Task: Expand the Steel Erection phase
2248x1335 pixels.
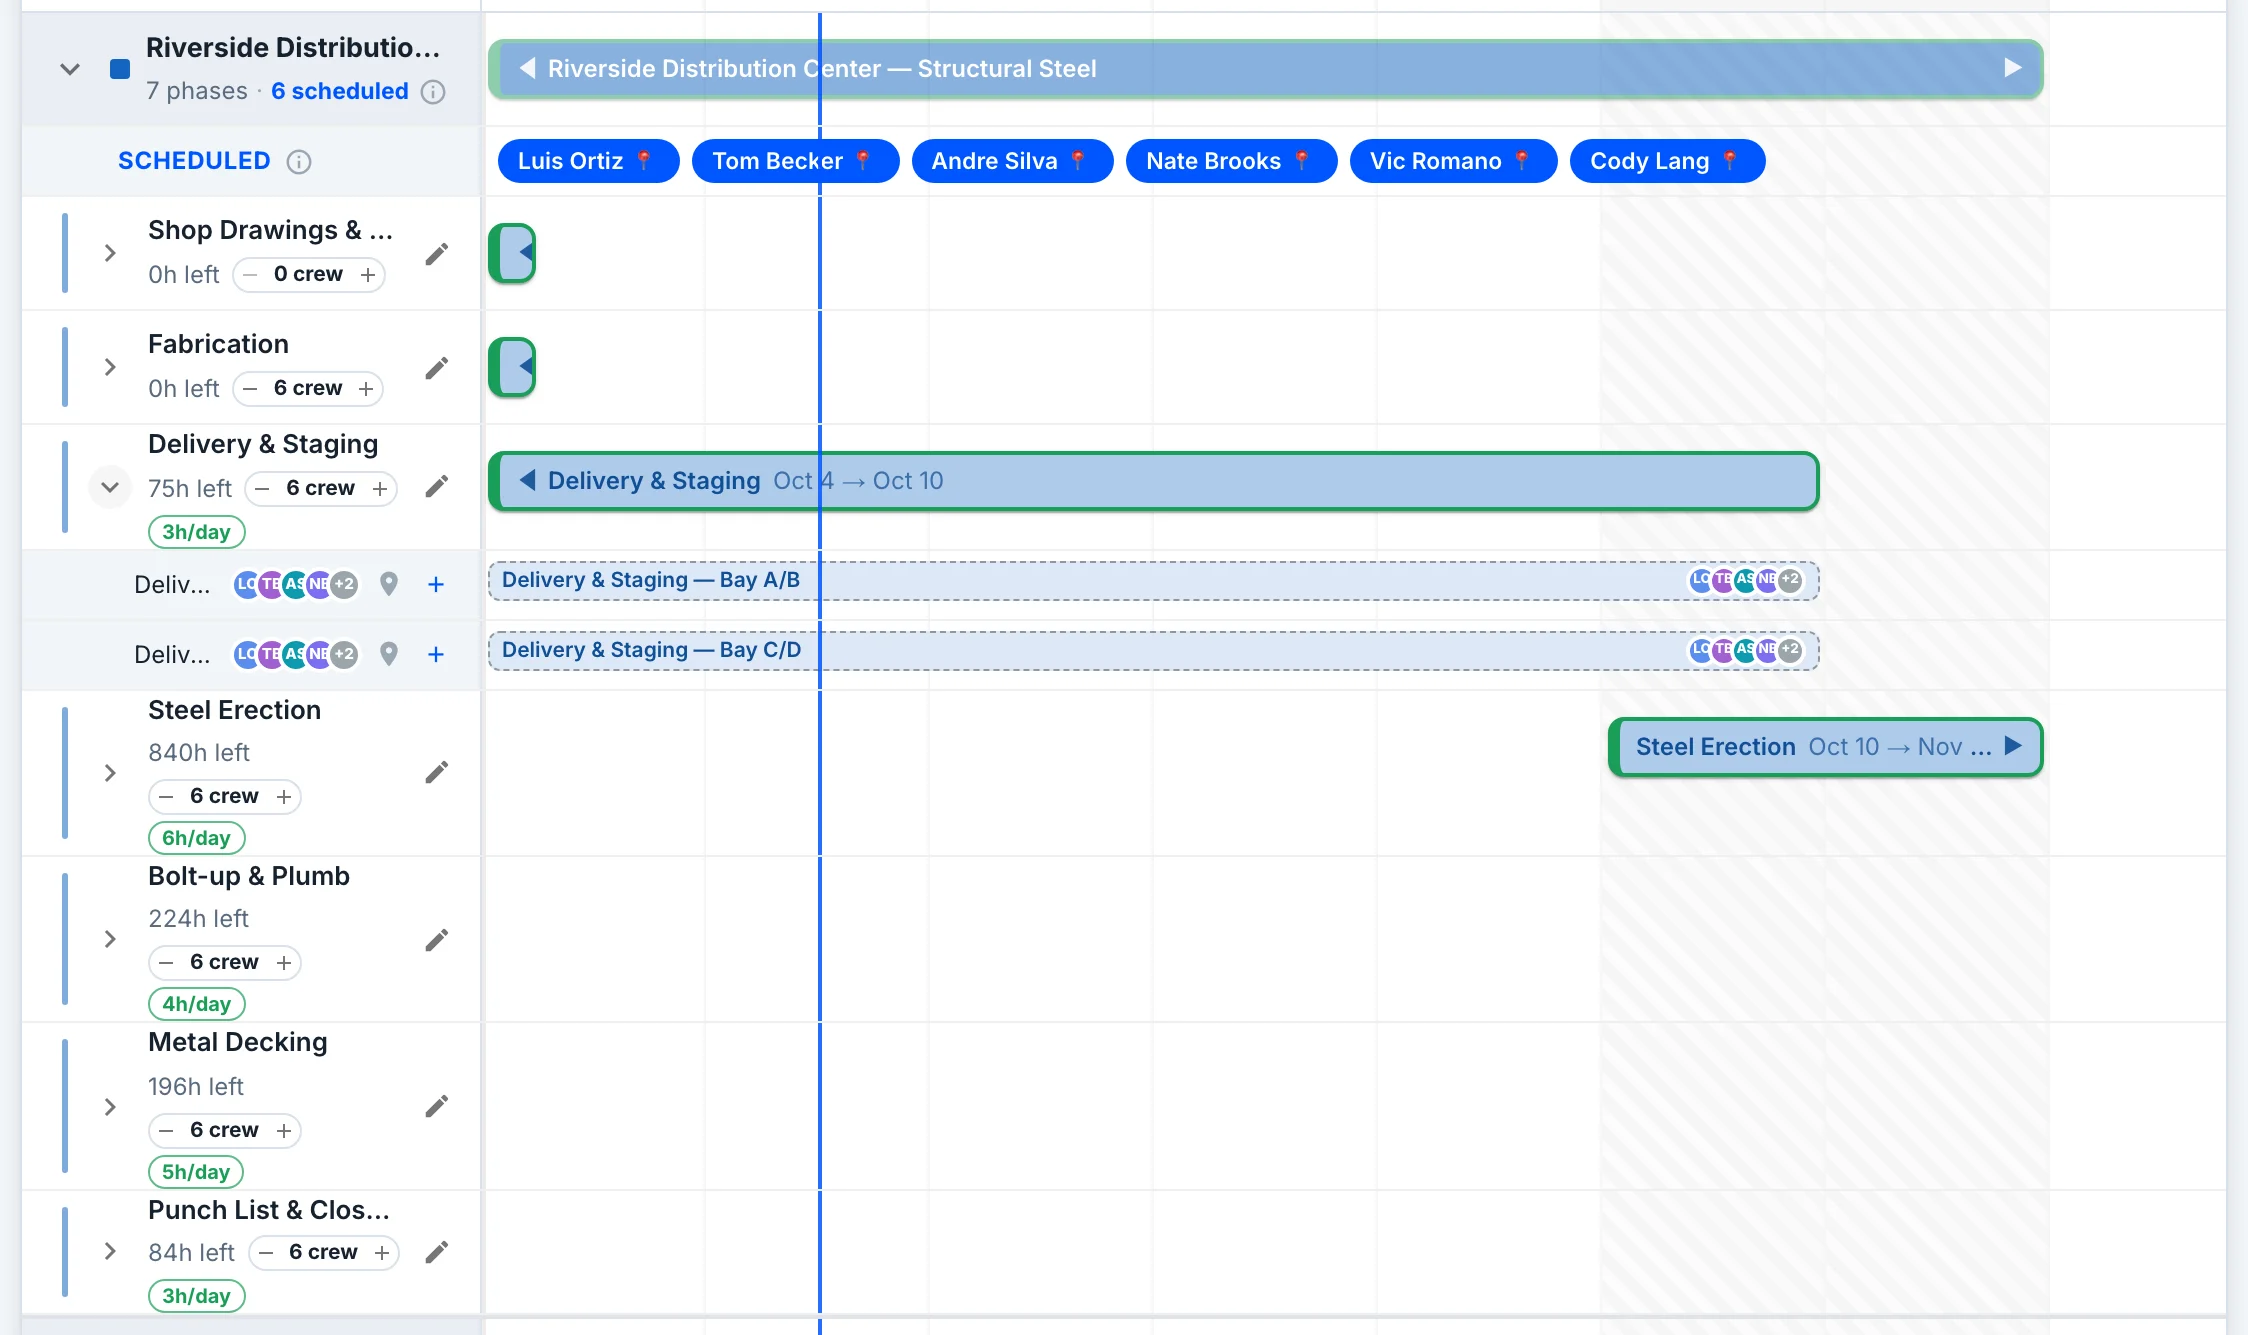Action: [x=110, y=773]
